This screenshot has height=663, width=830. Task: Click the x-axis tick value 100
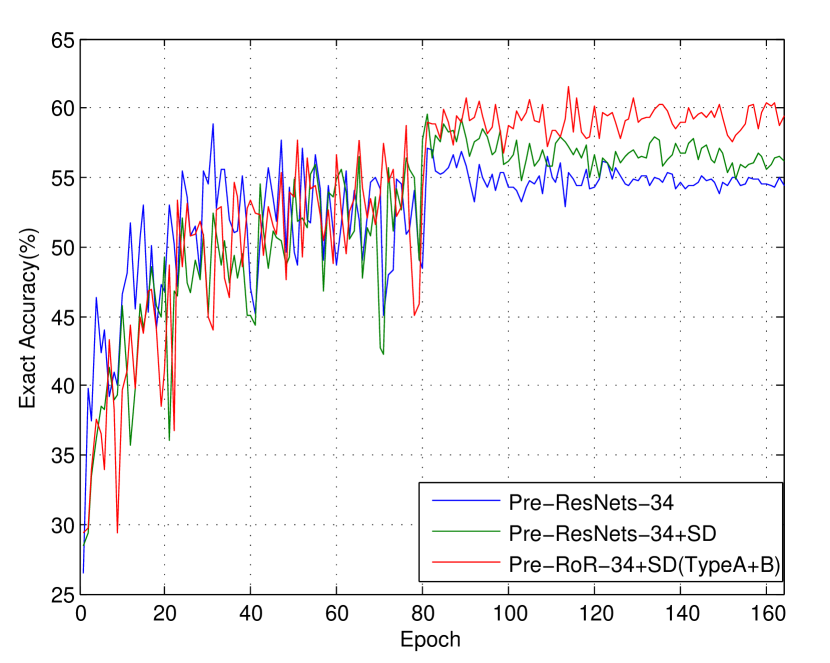509,614
